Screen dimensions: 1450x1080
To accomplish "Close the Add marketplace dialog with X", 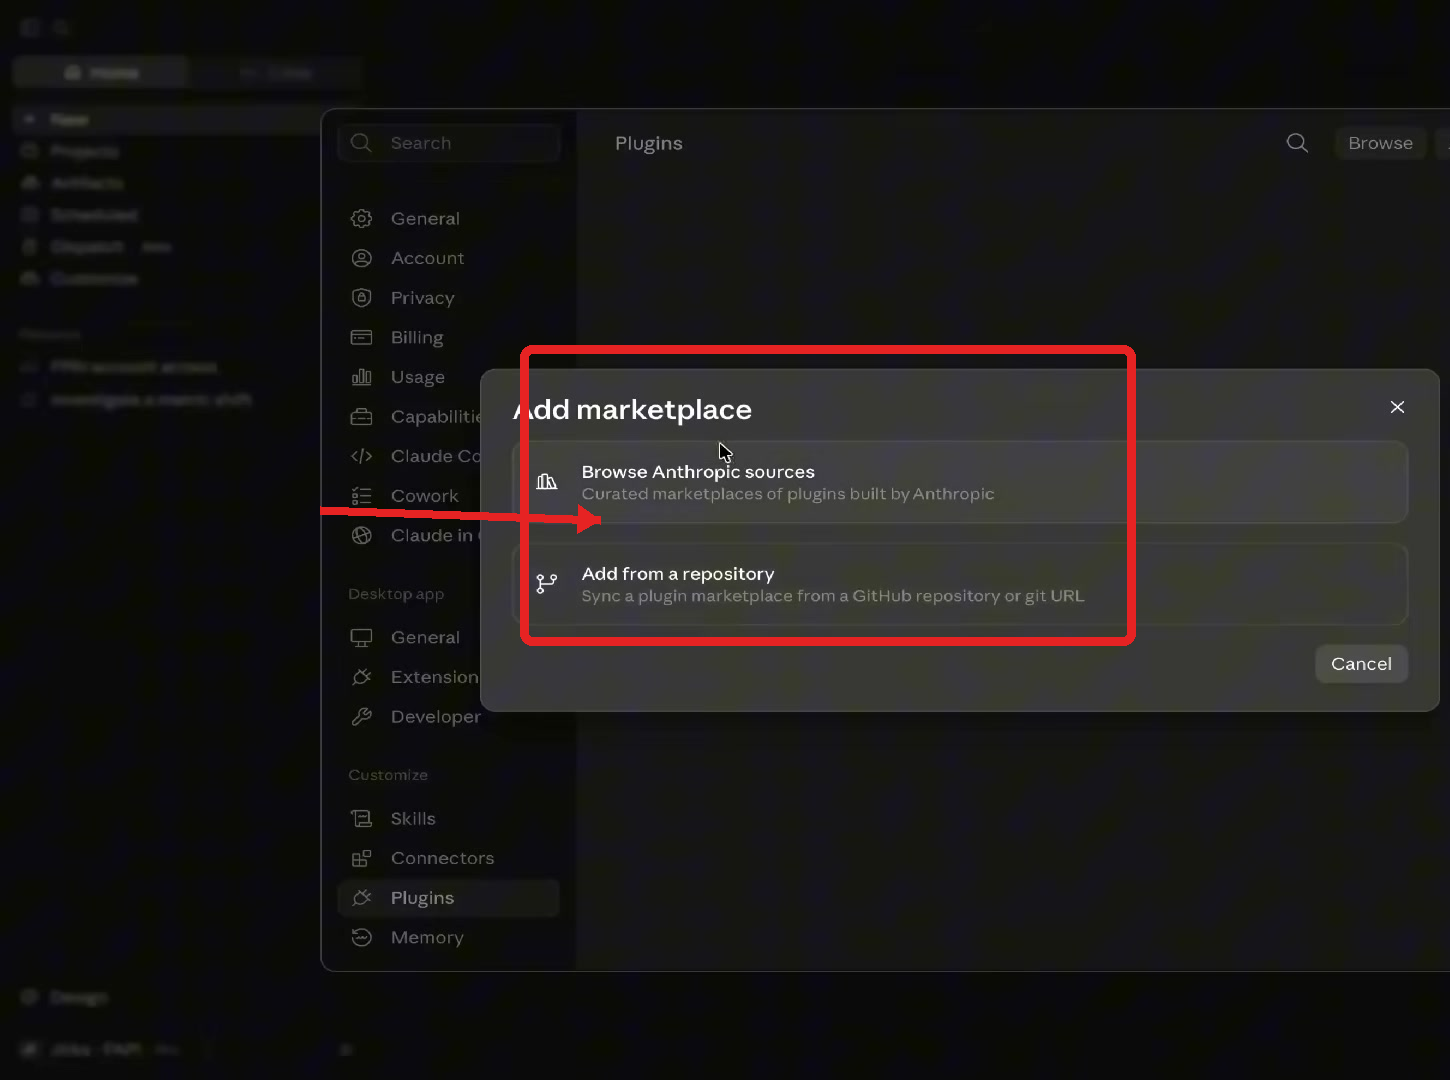I will pyautogui.click(x=1397, y=407).
